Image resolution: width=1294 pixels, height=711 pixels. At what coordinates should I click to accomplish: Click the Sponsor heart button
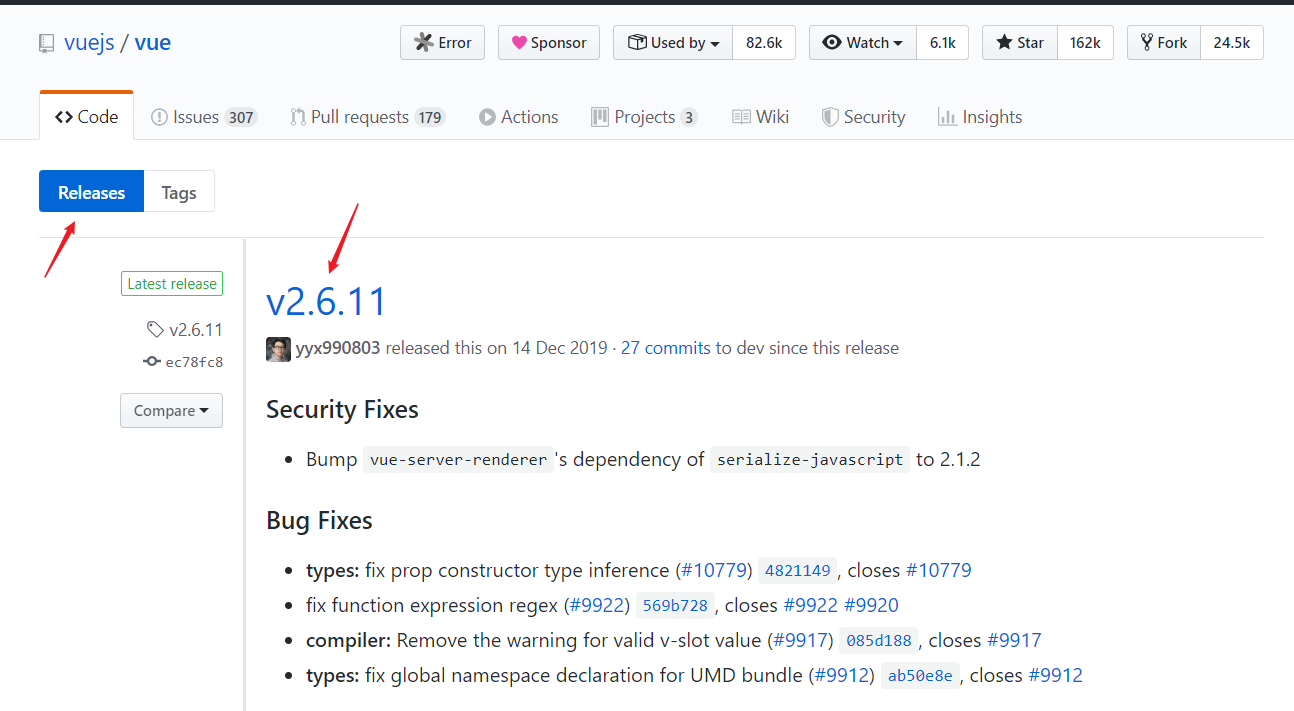pos(549,43)
